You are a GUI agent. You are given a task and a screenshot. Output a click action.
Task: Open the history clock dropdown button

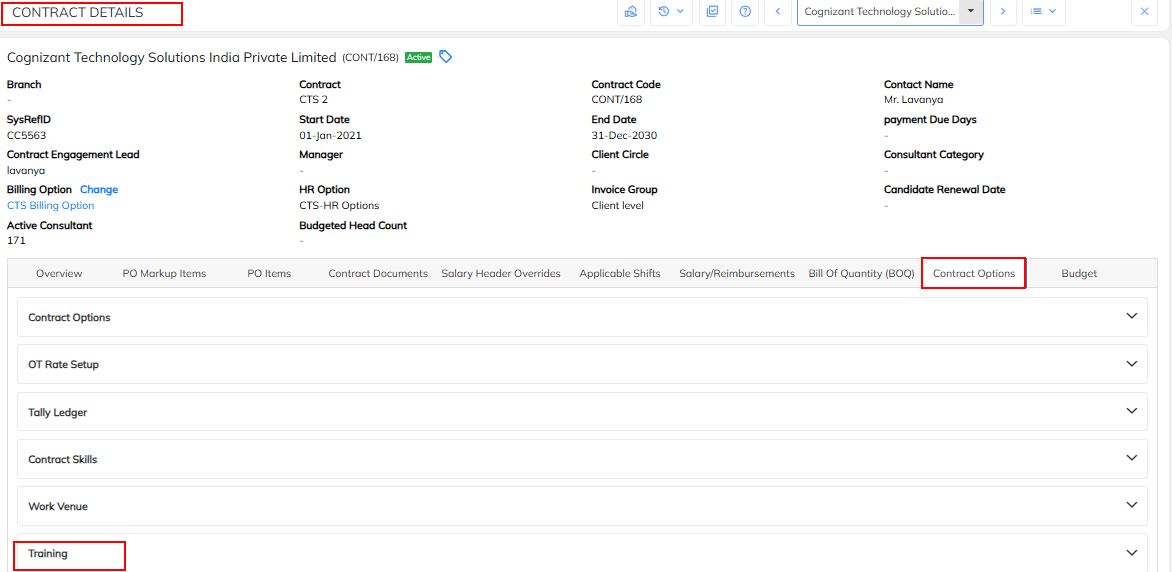671,12
